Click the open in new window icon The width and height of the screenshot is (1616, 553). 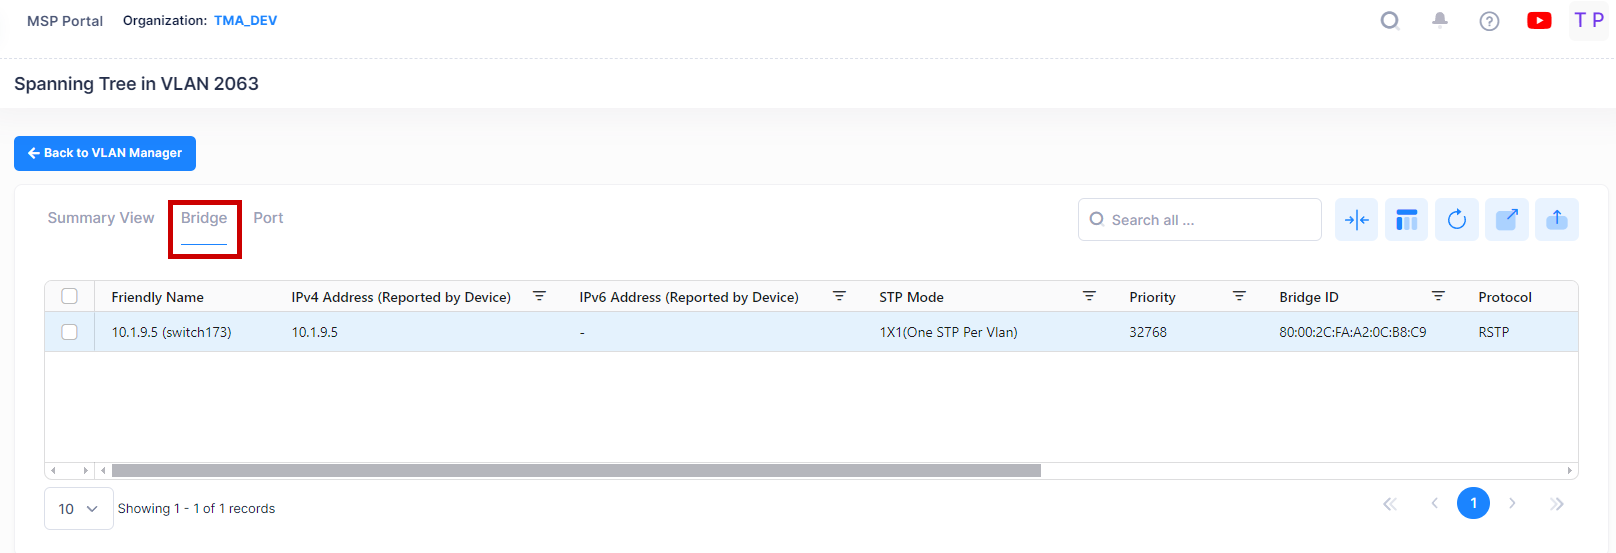1507,220
